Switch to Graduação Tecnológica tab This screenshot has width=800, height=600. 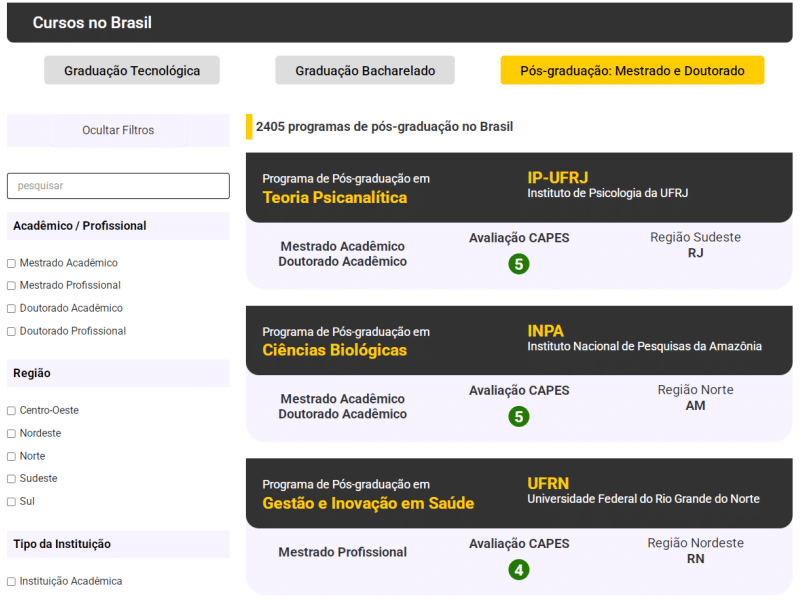(132, 71)
